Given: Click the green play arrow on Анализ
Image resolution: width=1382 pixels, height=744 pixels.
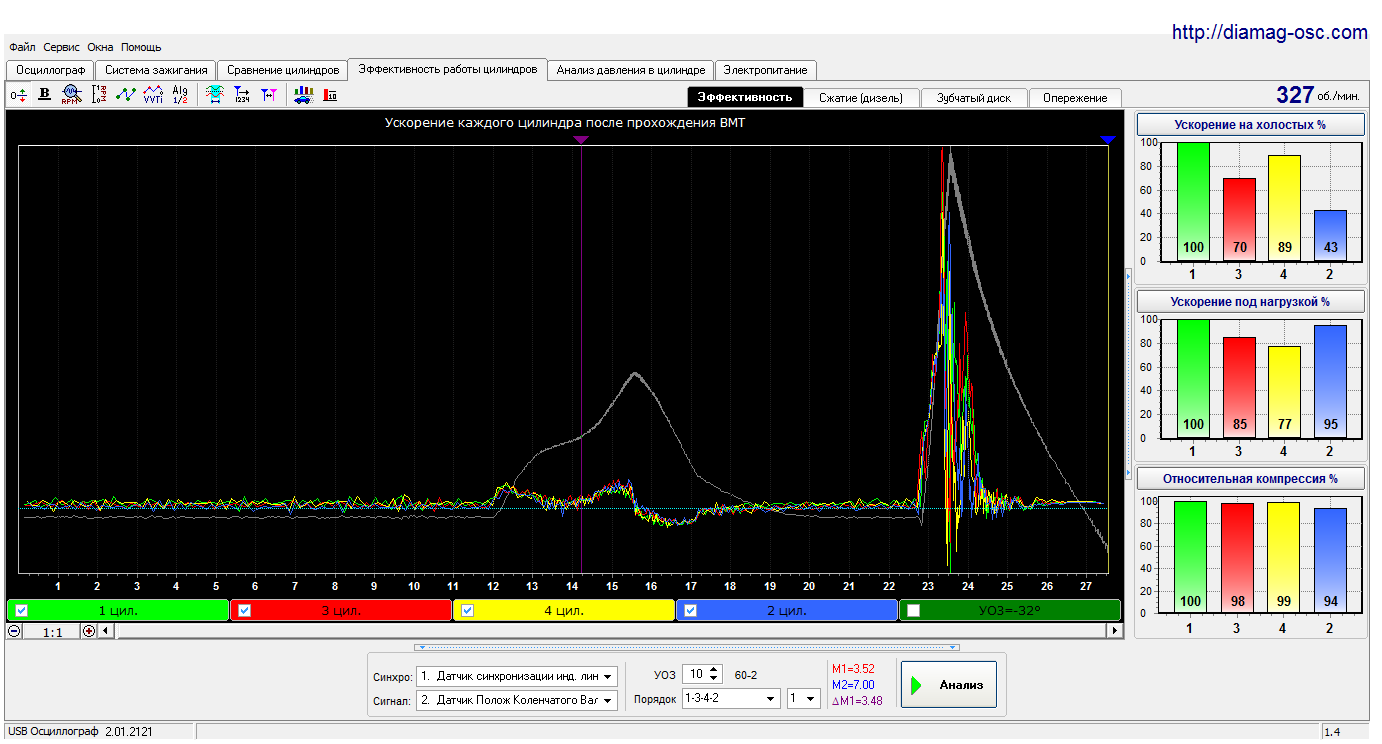Looking at the screenshot, I should pyautogui.click(x=917, y=685).
